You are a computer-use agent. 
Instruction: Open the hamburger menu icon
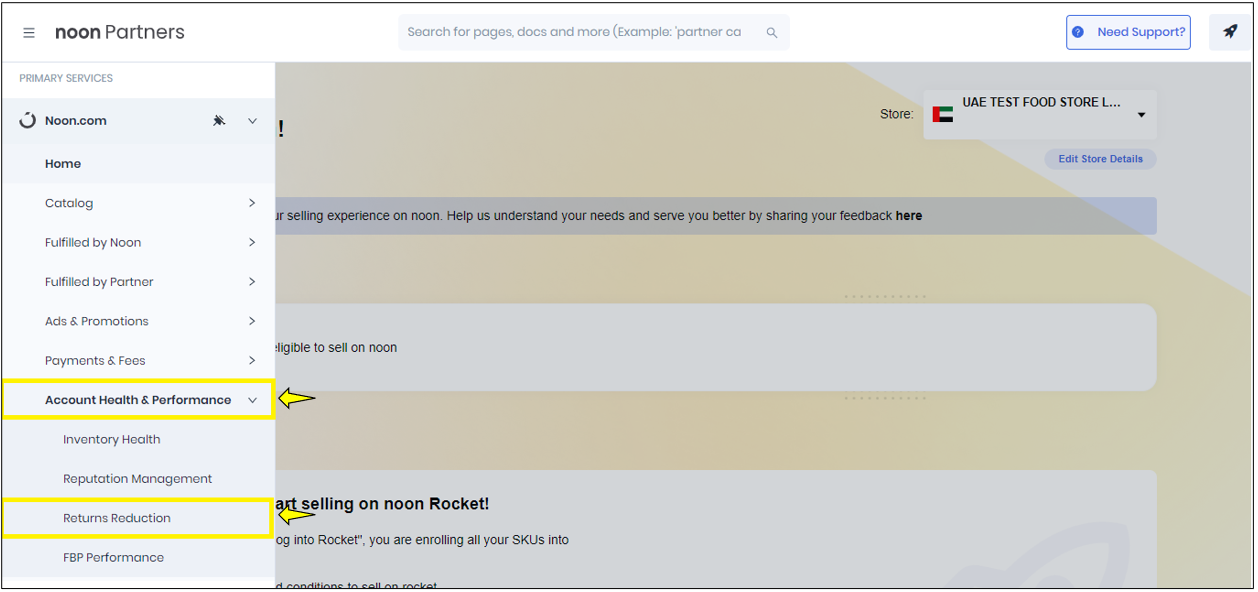click(29, 33)
